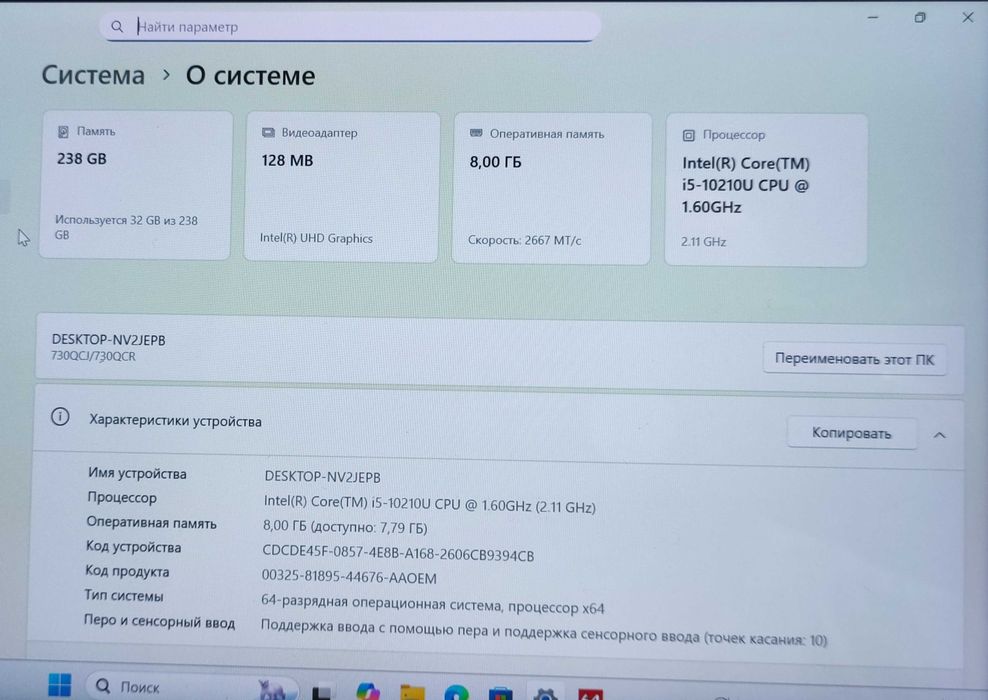
Task: Close the Settings window
Action: 968,18
